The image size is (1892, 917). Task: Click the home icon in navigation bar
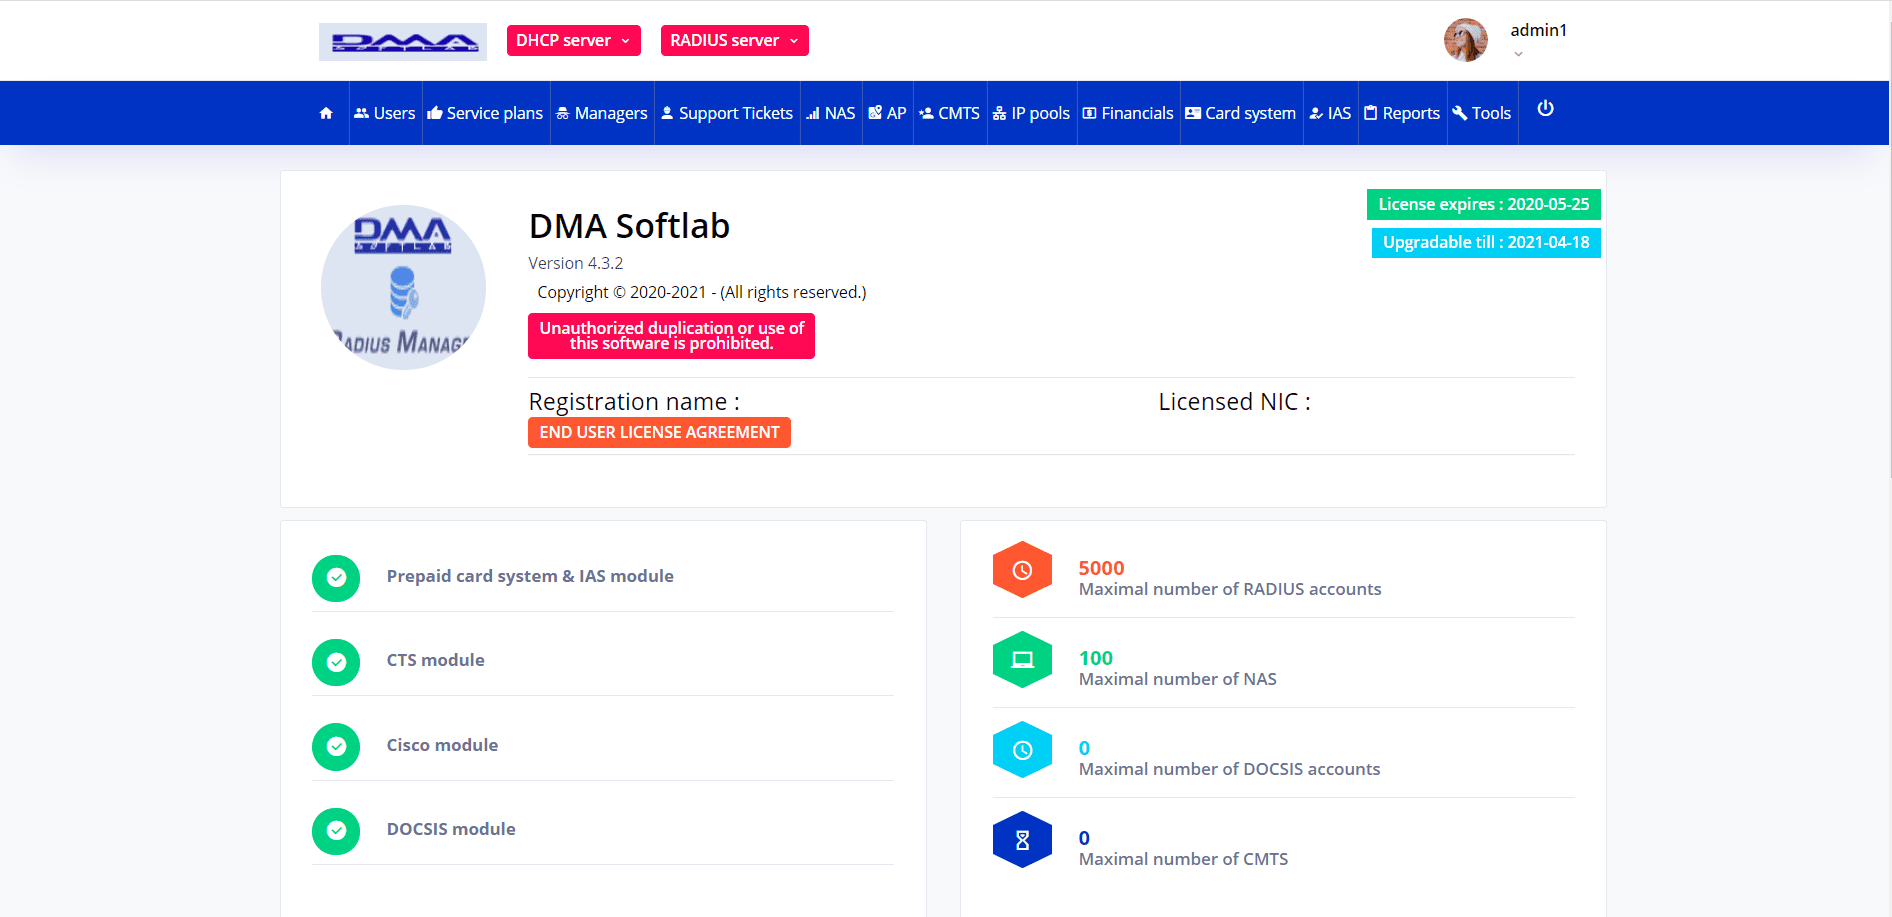point(326,113)
